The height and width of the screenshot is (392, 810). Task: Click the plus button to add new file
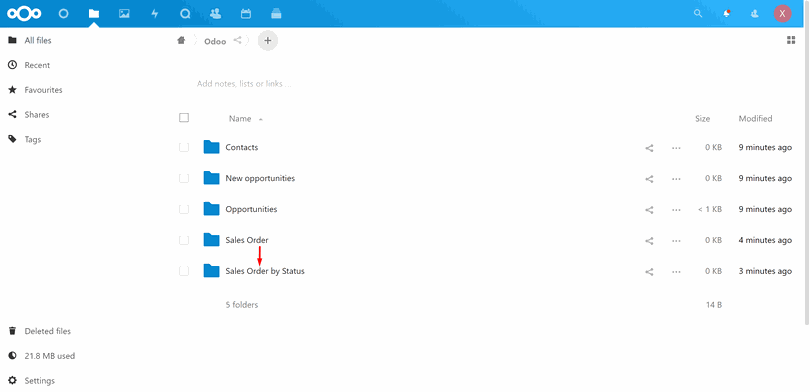pos(268,40)
